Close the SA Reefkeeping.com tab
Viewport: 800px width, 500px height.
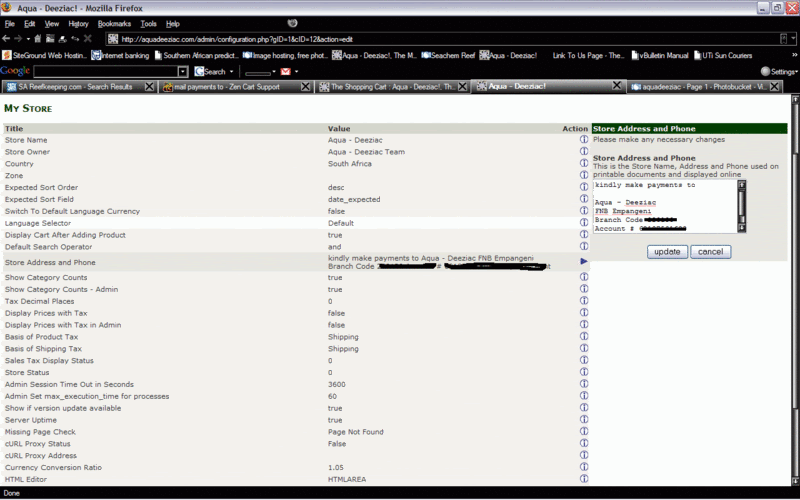click(149, 87)
